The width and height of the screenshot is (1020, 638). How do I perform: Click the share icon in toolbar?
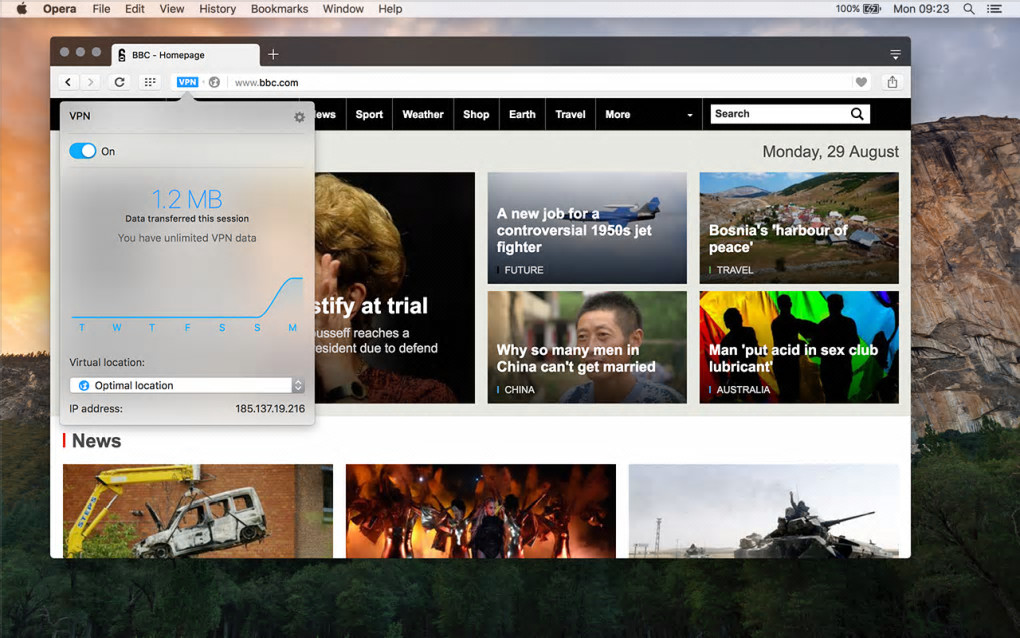point(892,82)
